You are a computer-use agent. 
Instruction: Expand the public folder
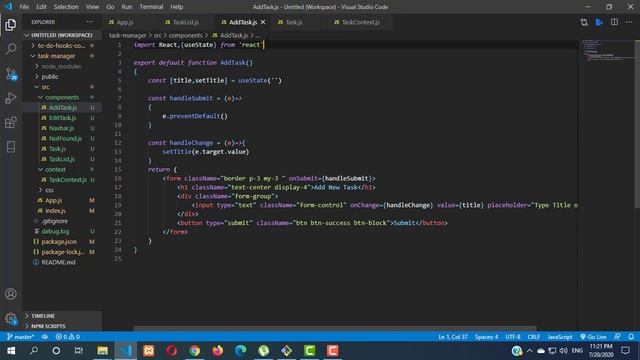[x=50, y=76]
